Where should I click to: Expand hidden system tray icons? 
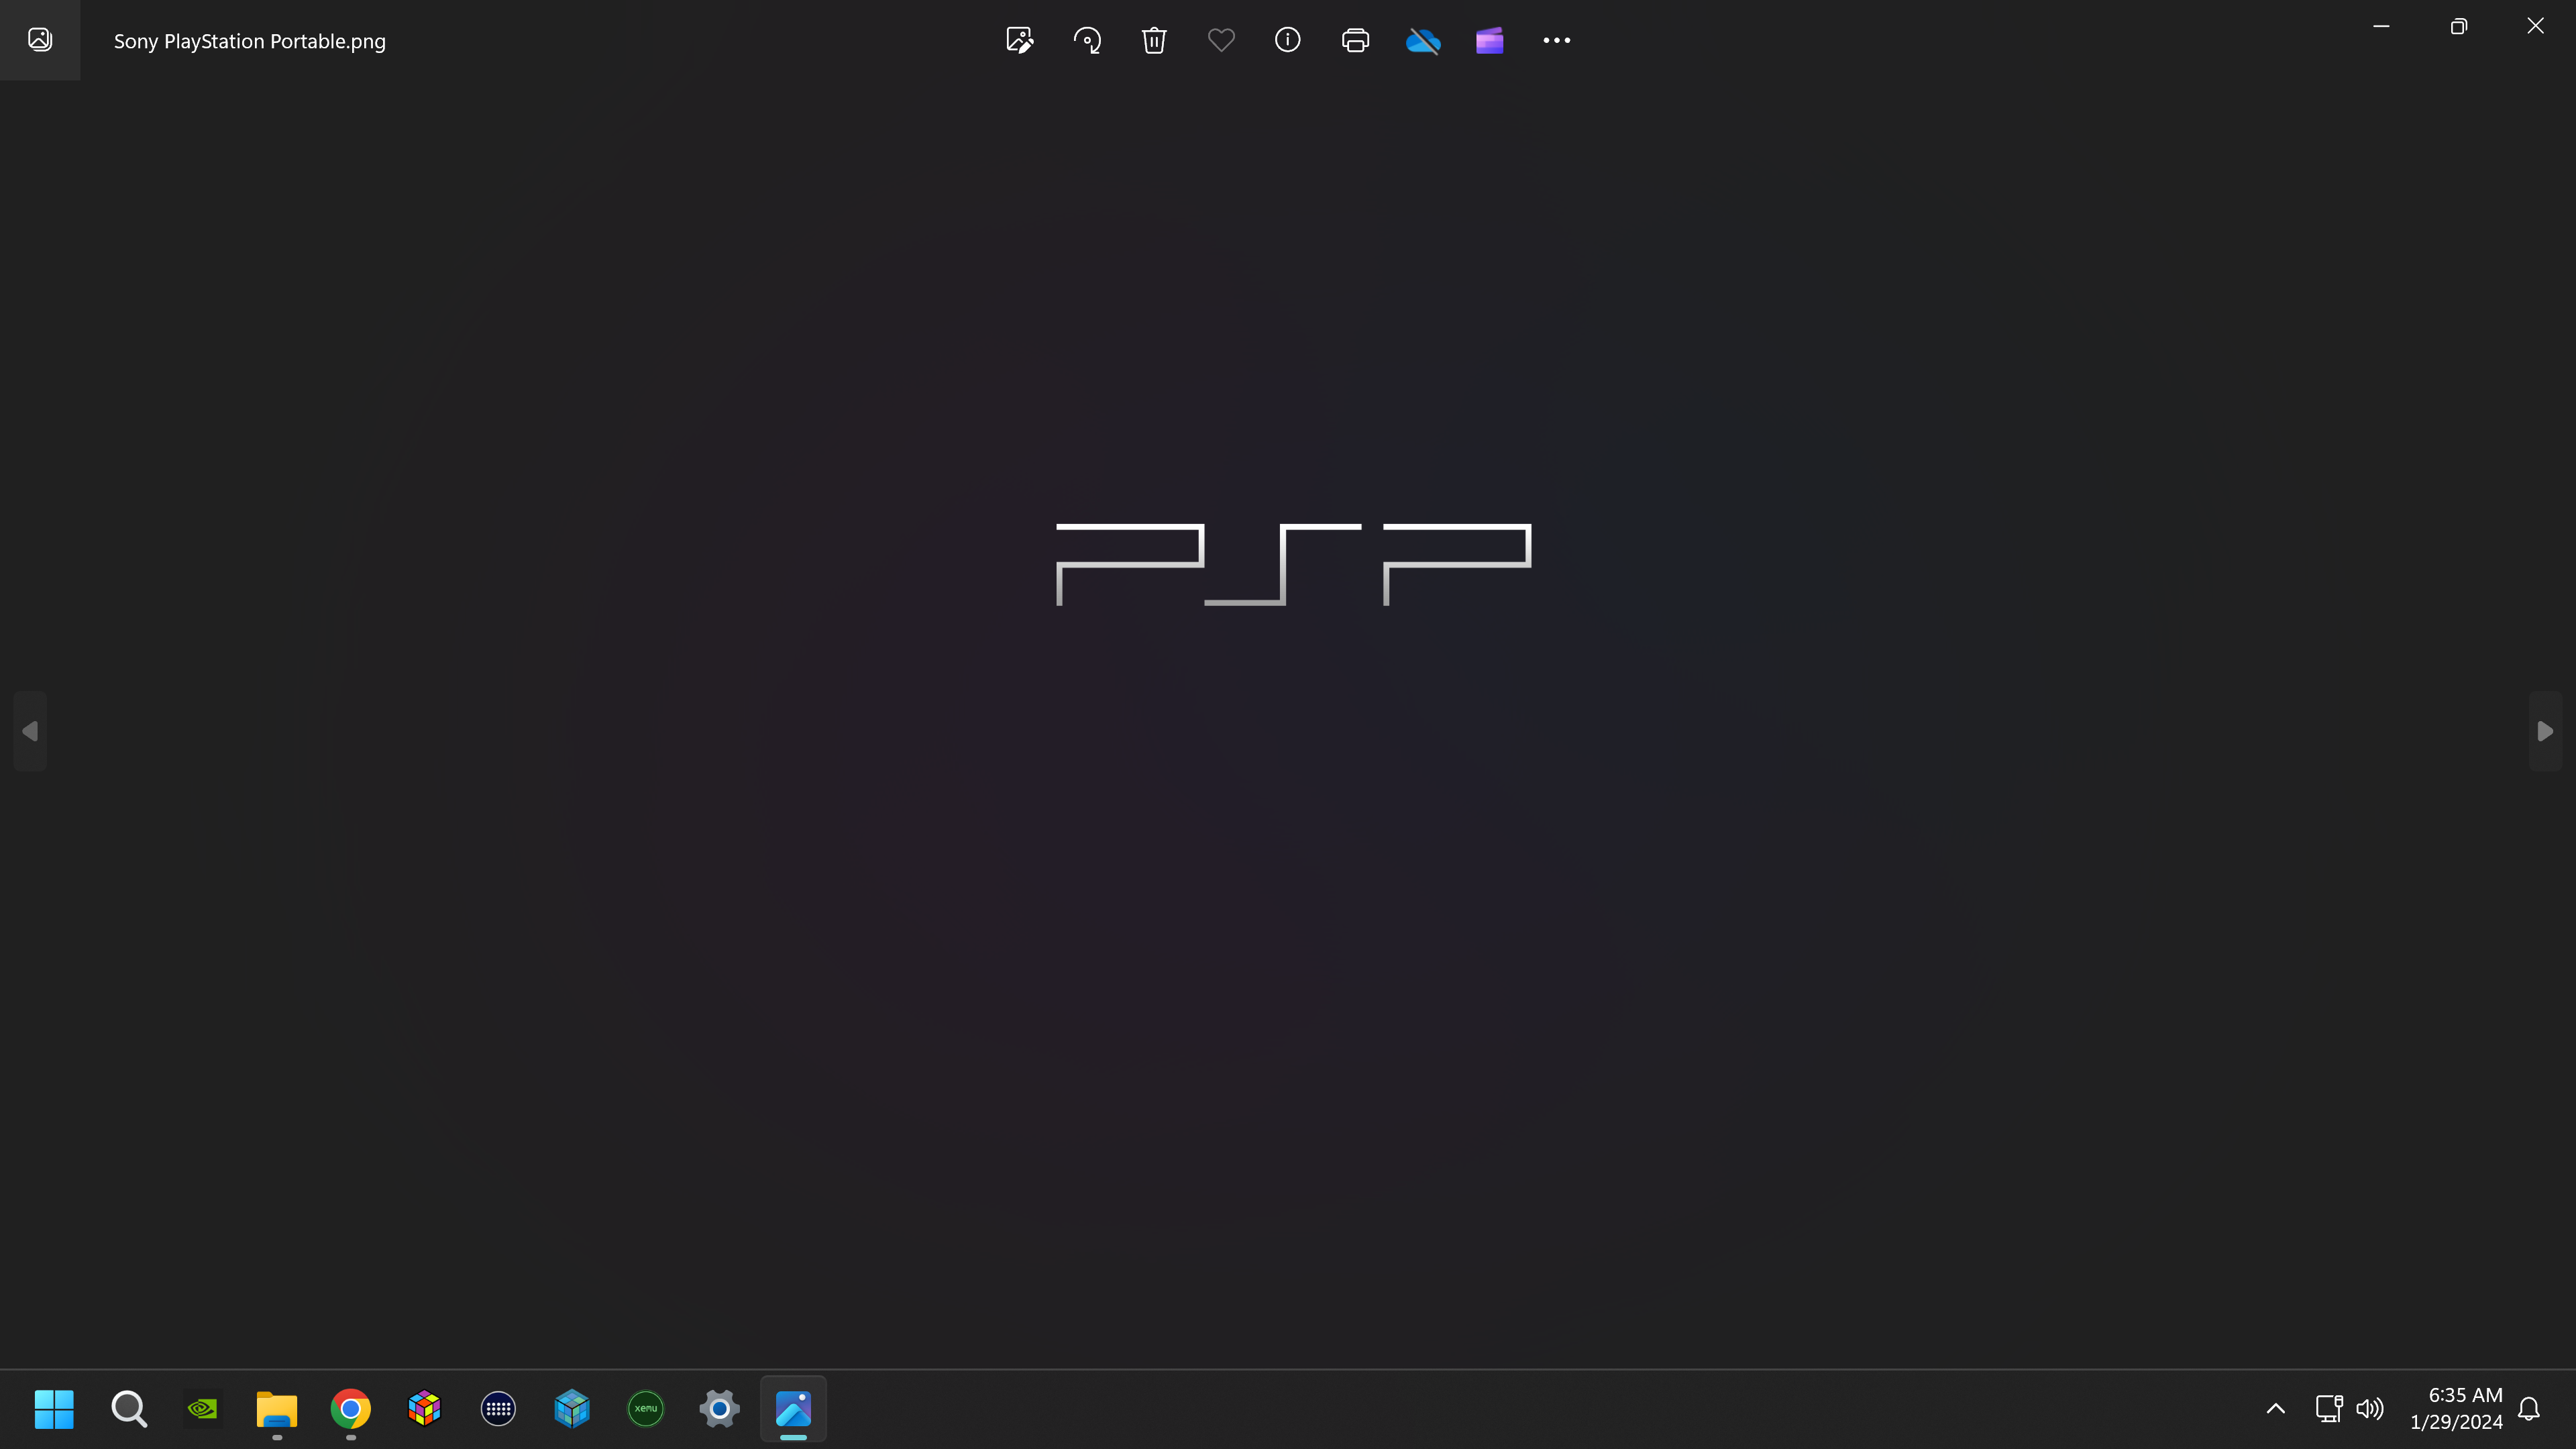pos(2275,1409)
